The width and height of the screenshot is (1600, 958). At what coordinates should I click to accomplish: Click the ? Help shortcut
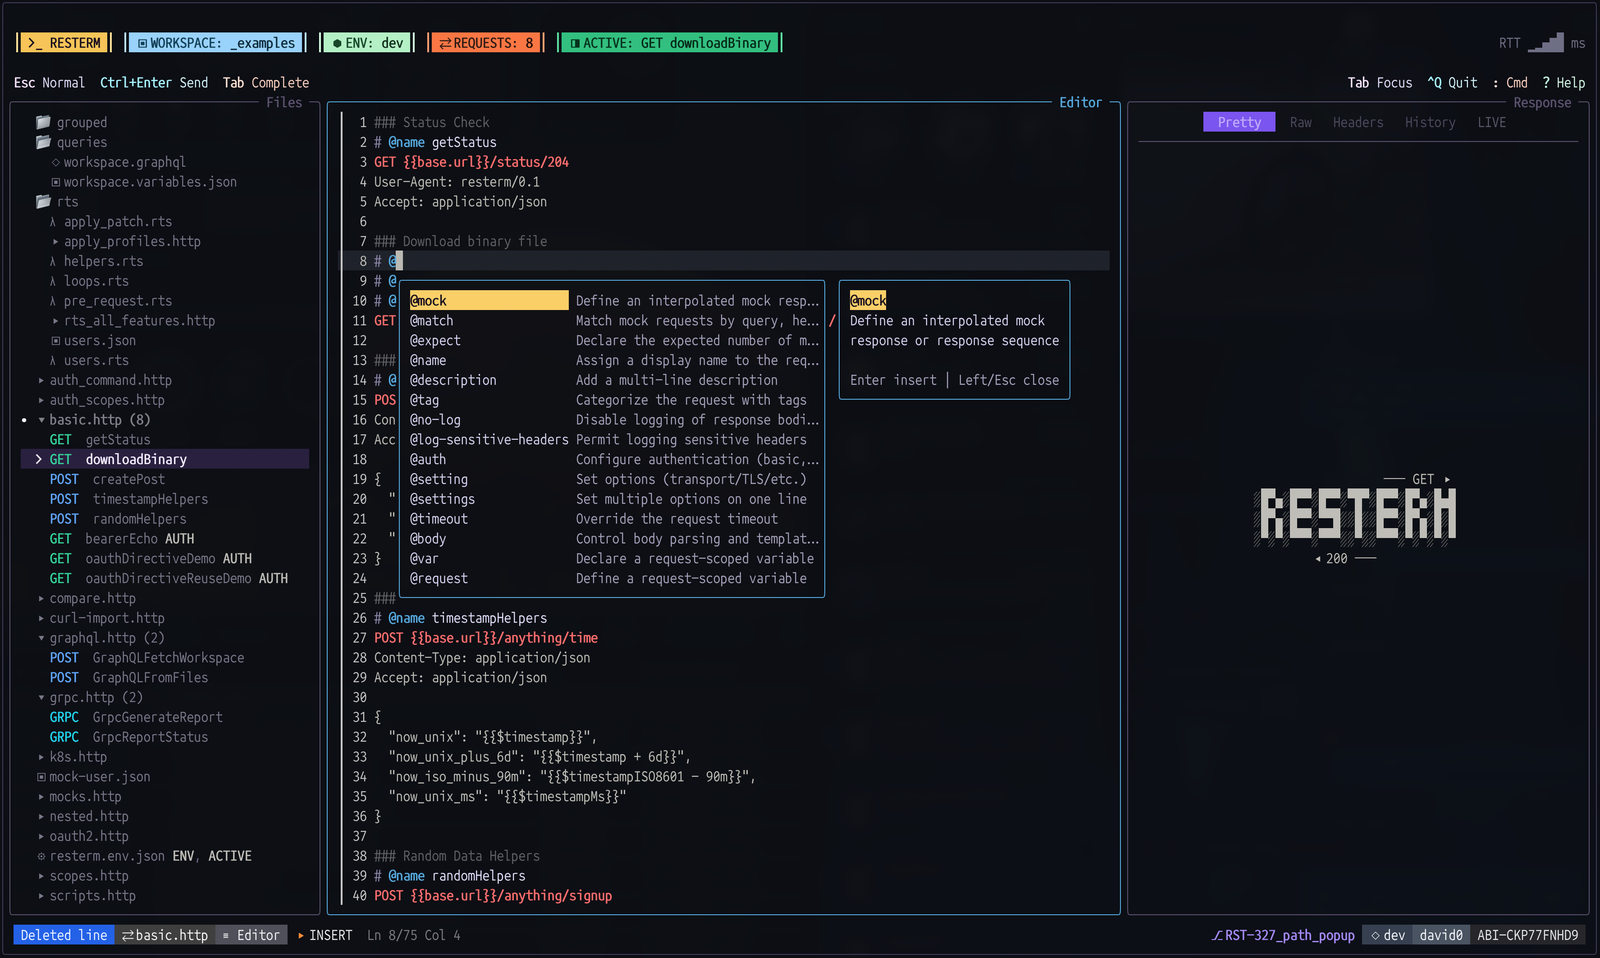pyautogui.click(x=1563, y=83)
